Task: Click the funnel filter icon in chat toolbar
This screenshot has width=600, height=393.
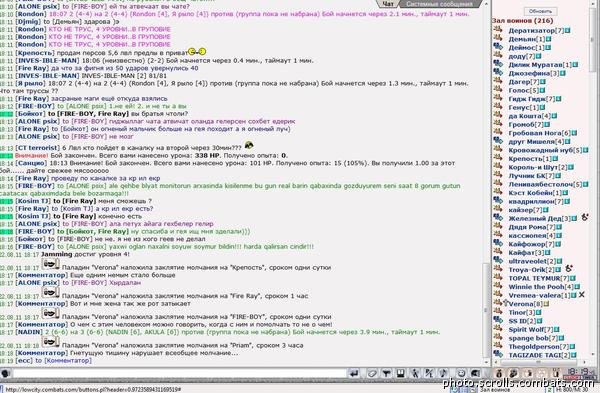Action: click(x=386, y=373)
